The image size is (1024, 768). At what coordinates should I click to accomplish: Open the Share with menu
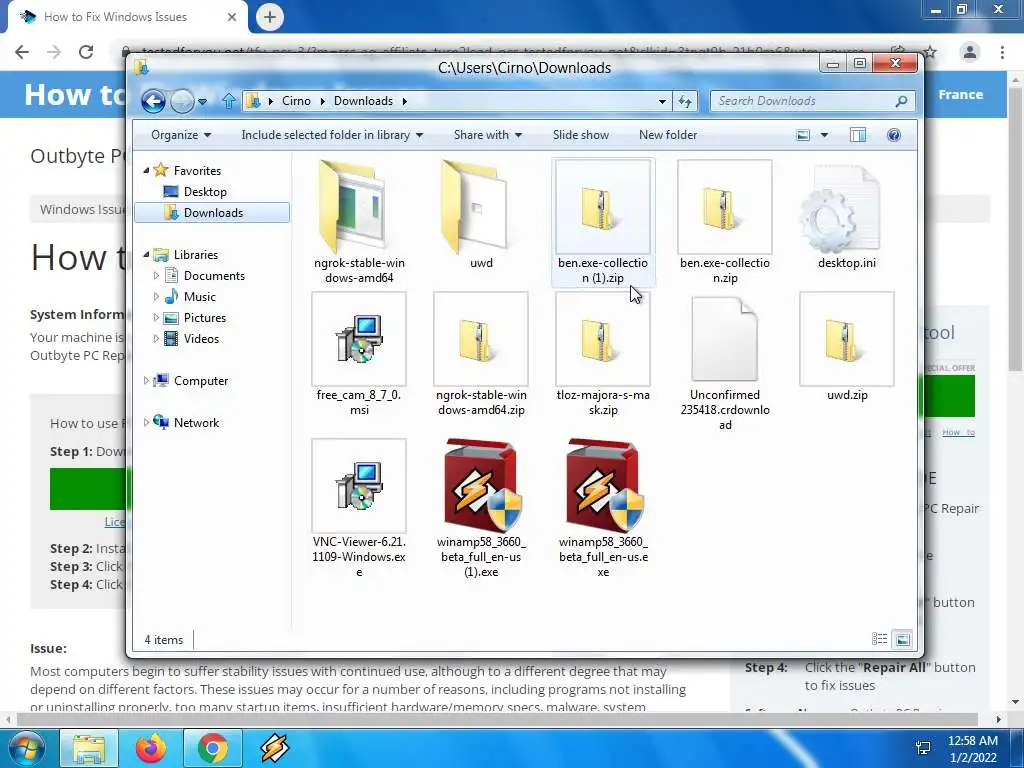point(488,135)
